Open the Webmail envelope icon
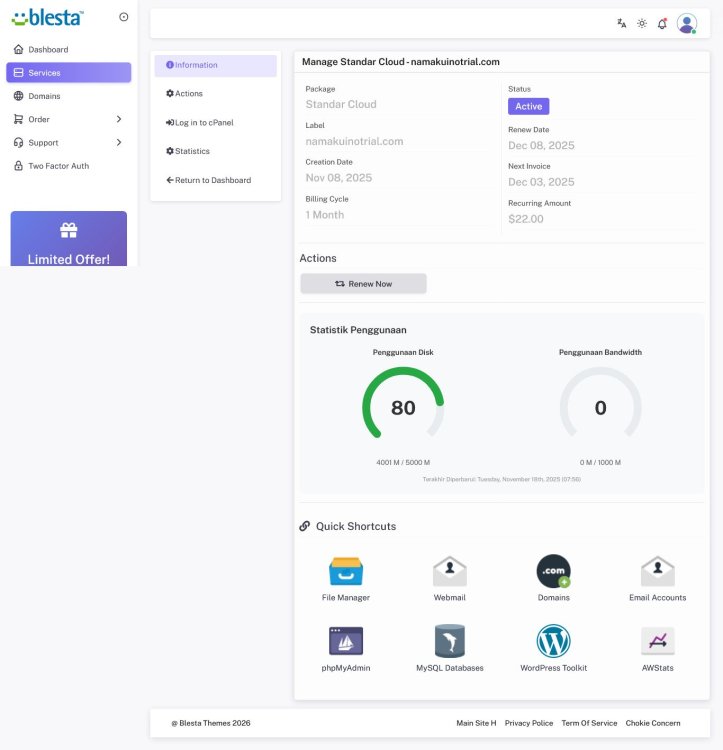 tap(450, 571)
